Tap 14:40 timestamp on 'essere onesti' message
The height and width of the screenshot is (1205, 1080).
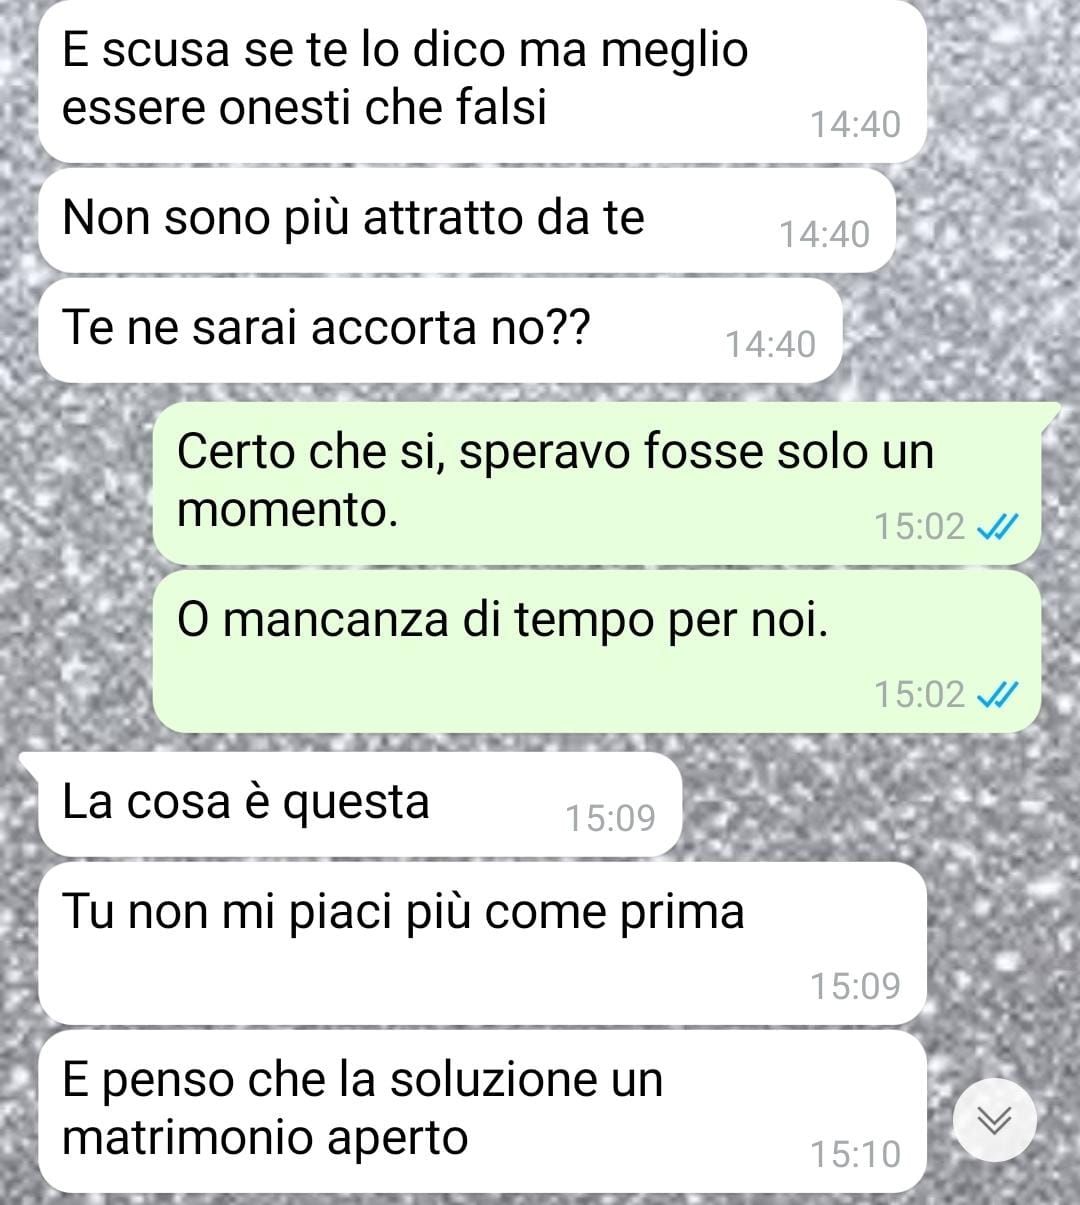[x=855, y=125]
